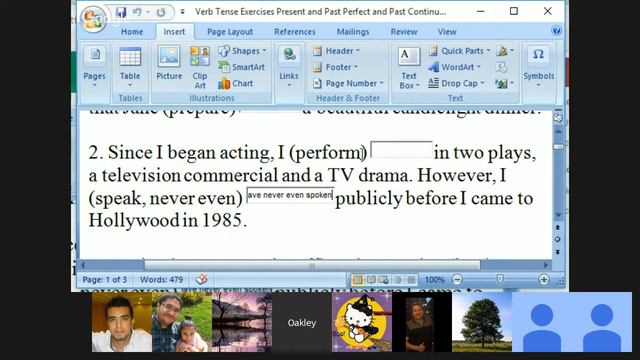Select Oakley participant tile
Image resolution: width=640 pixels, height=360 pixels.
[x=302, y=322]
